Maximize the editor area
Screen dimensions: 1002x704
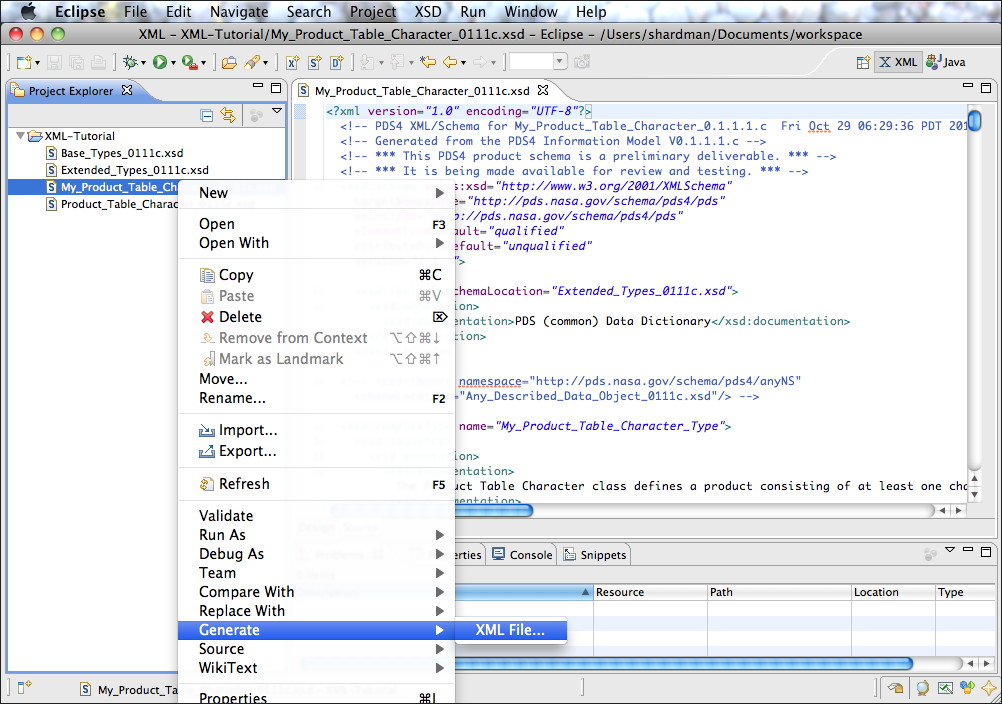click(x=986, y=88)
